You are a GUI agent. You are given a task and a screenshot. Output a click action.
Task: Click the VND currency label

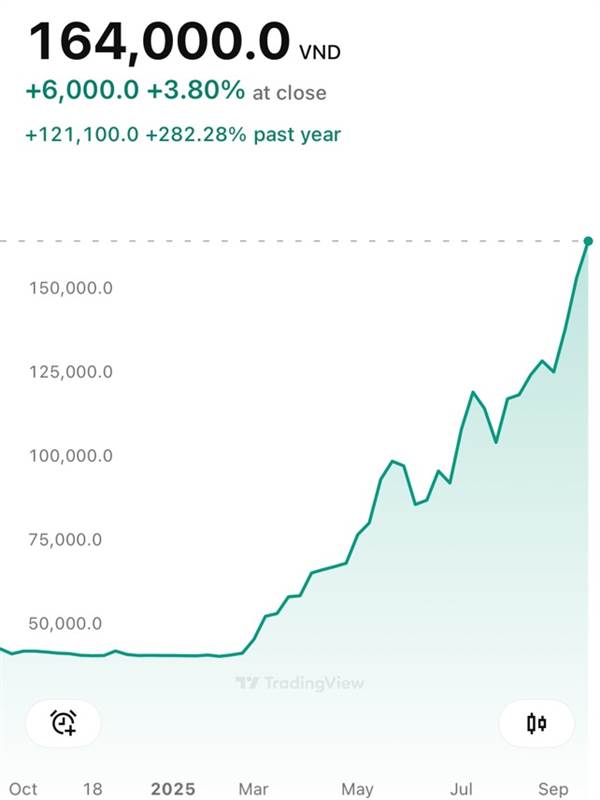(x=321, y=49)
